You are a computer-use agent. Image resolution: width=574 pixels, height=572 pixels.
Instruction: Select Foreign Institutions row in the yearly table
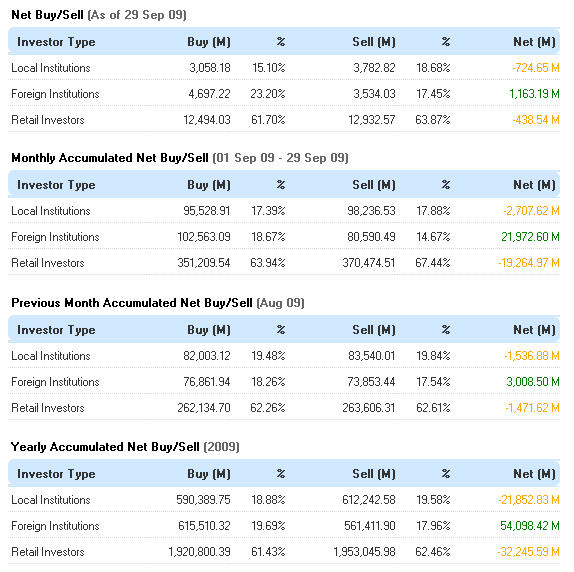point(284,526)
